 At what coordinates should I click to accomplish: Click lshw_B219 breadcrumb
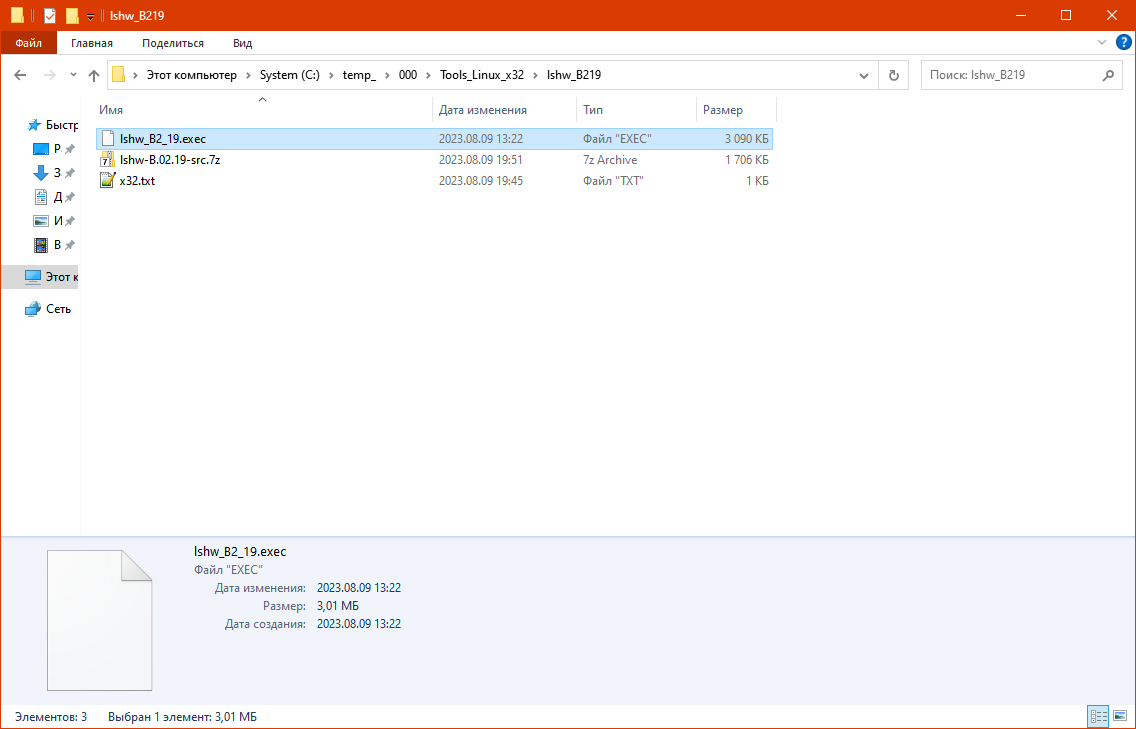(574, 75)
